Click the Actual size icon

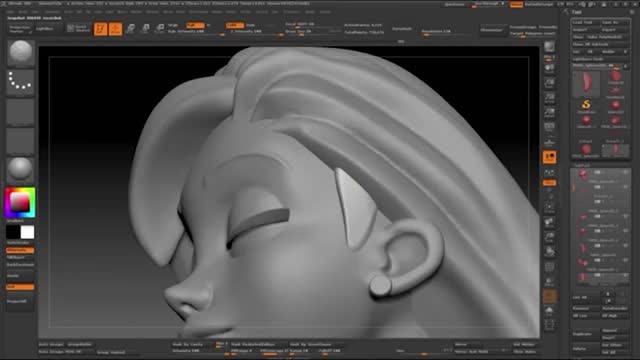pos(549,98)
